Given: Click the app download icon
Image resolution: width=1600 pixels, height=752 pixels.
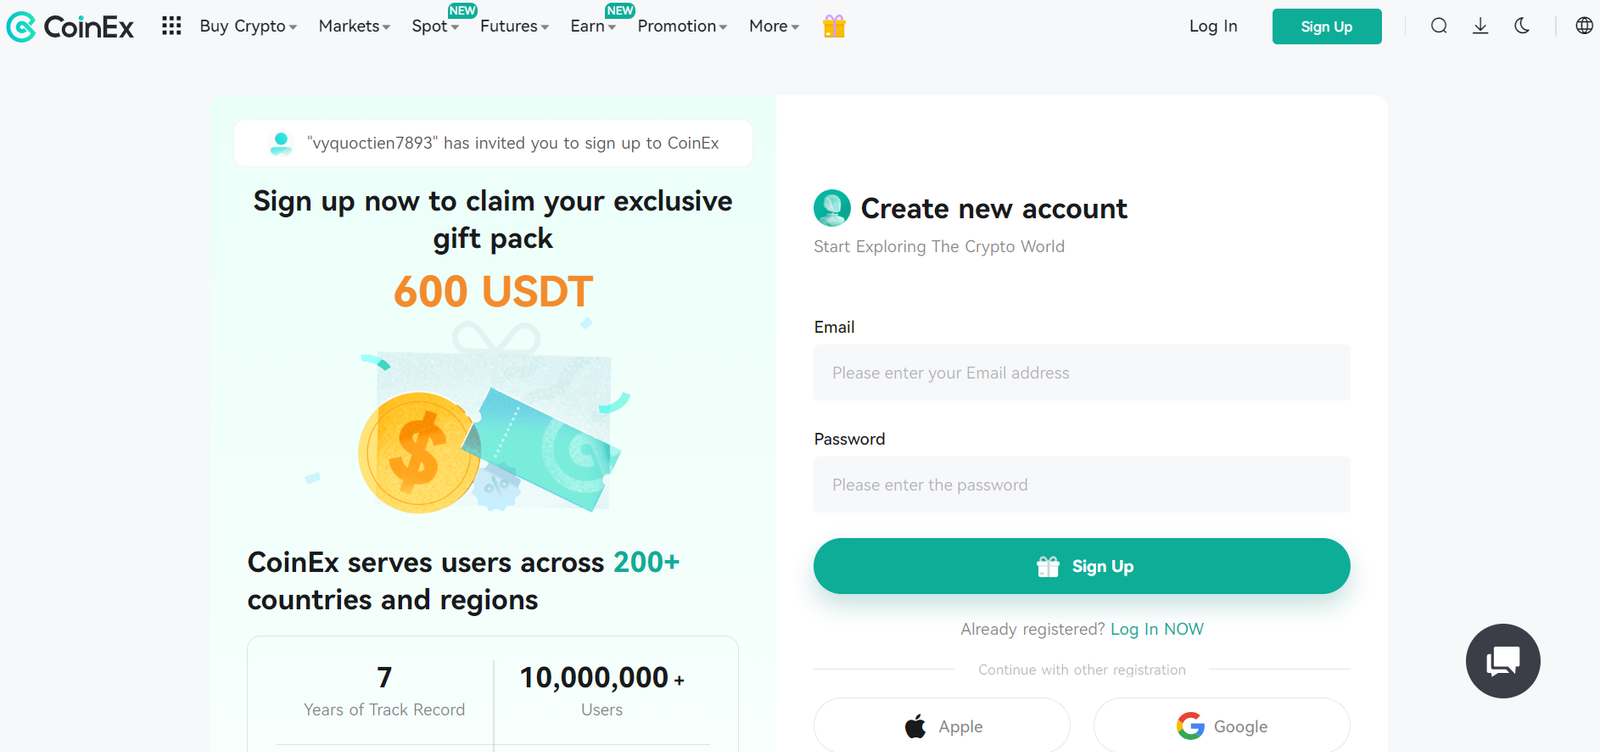Looking at the screenshot, I should [1480, 26].
